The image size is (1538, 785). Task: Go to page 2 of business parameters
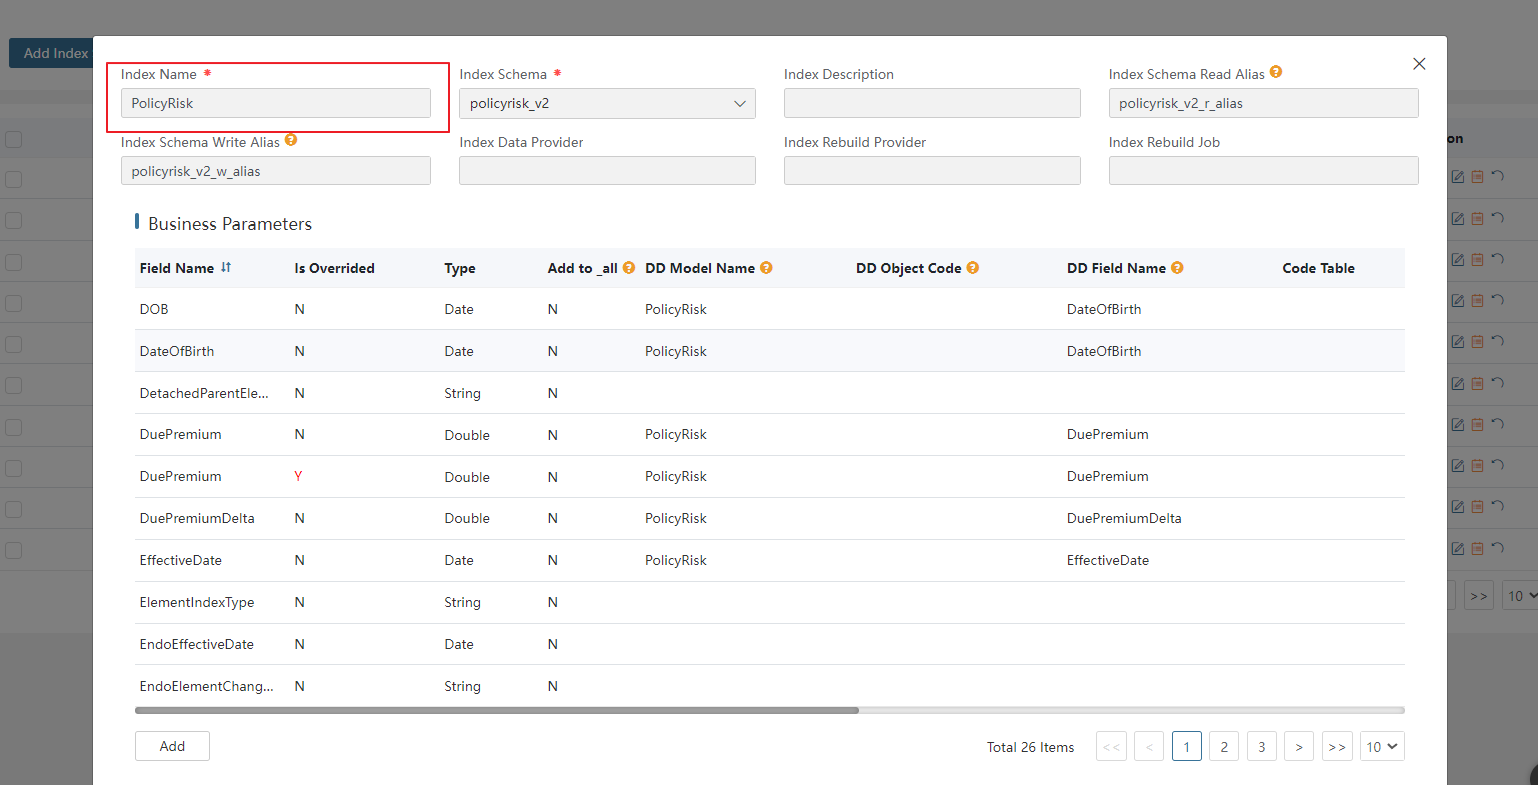click(x=1224, y=747)
